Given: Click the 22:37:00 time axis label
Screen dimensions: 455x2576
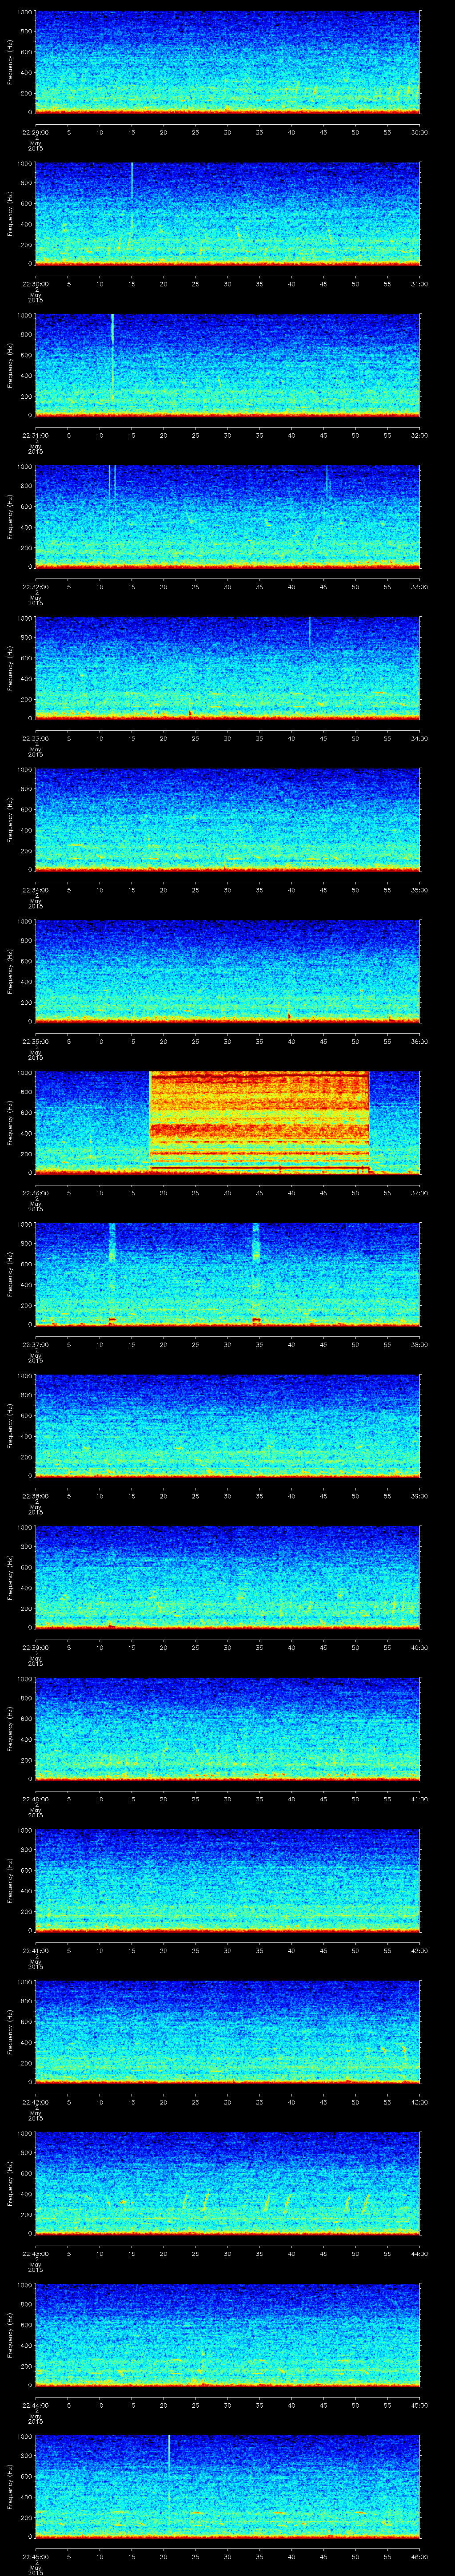Looking at the screenshot, I should 35,1345.
